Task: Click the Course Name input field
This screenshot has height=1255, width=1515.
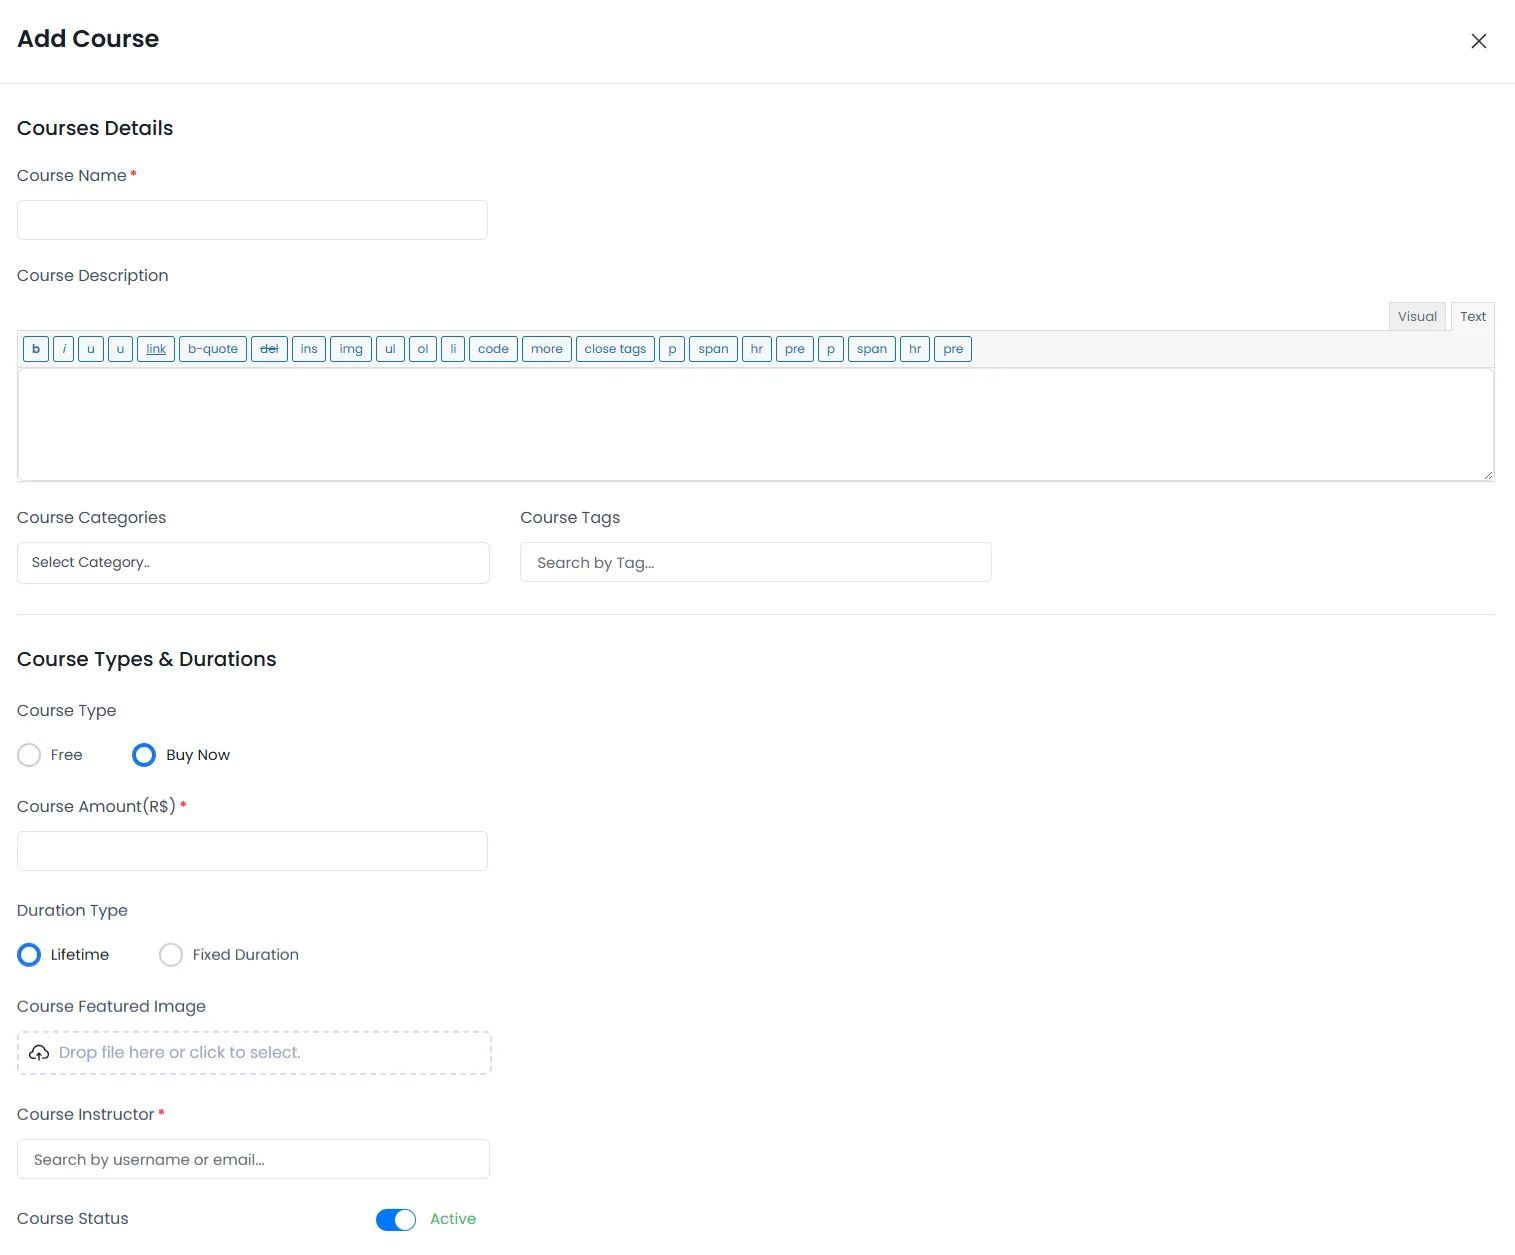Action: (252, 220)
